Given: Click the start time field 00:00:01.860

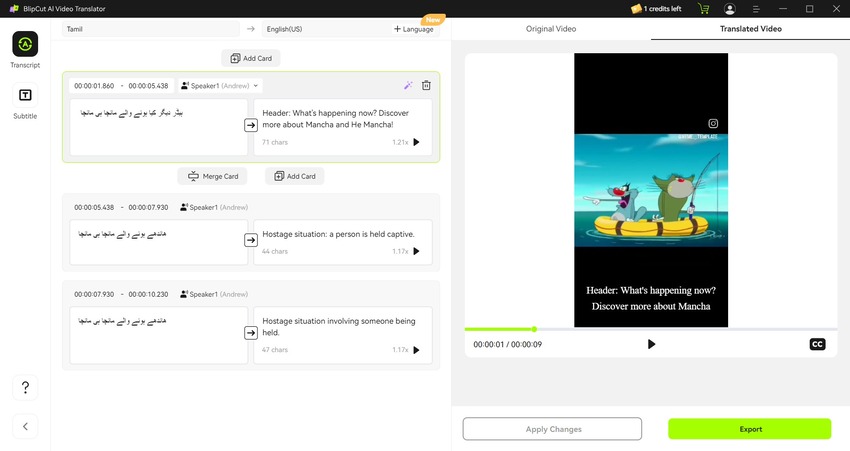Looking at the screenshot, I should point(94,86).
